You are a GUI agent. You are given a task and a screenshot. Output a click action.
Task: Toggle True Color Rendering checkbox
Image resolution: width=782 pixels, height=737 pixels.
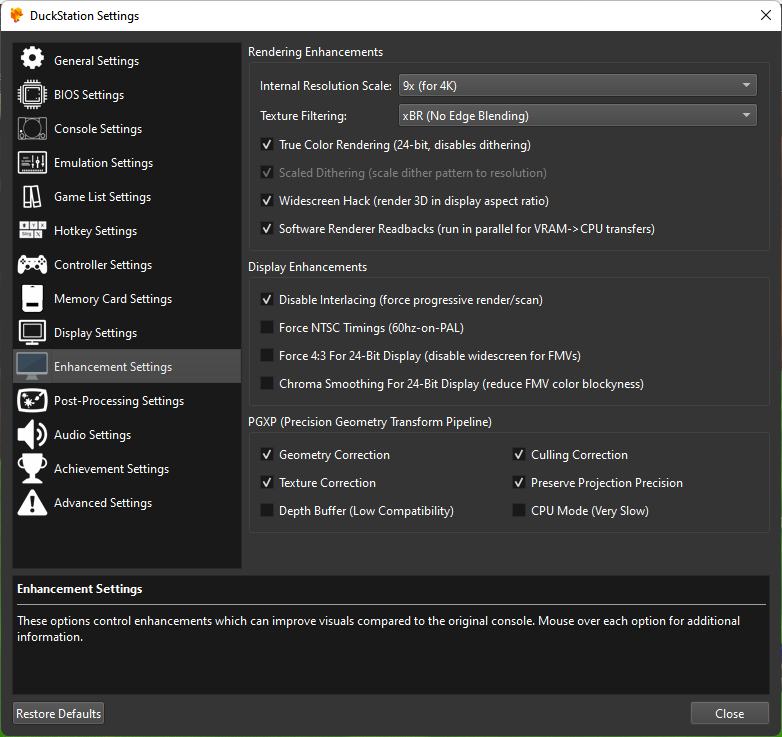click(267, 145)
